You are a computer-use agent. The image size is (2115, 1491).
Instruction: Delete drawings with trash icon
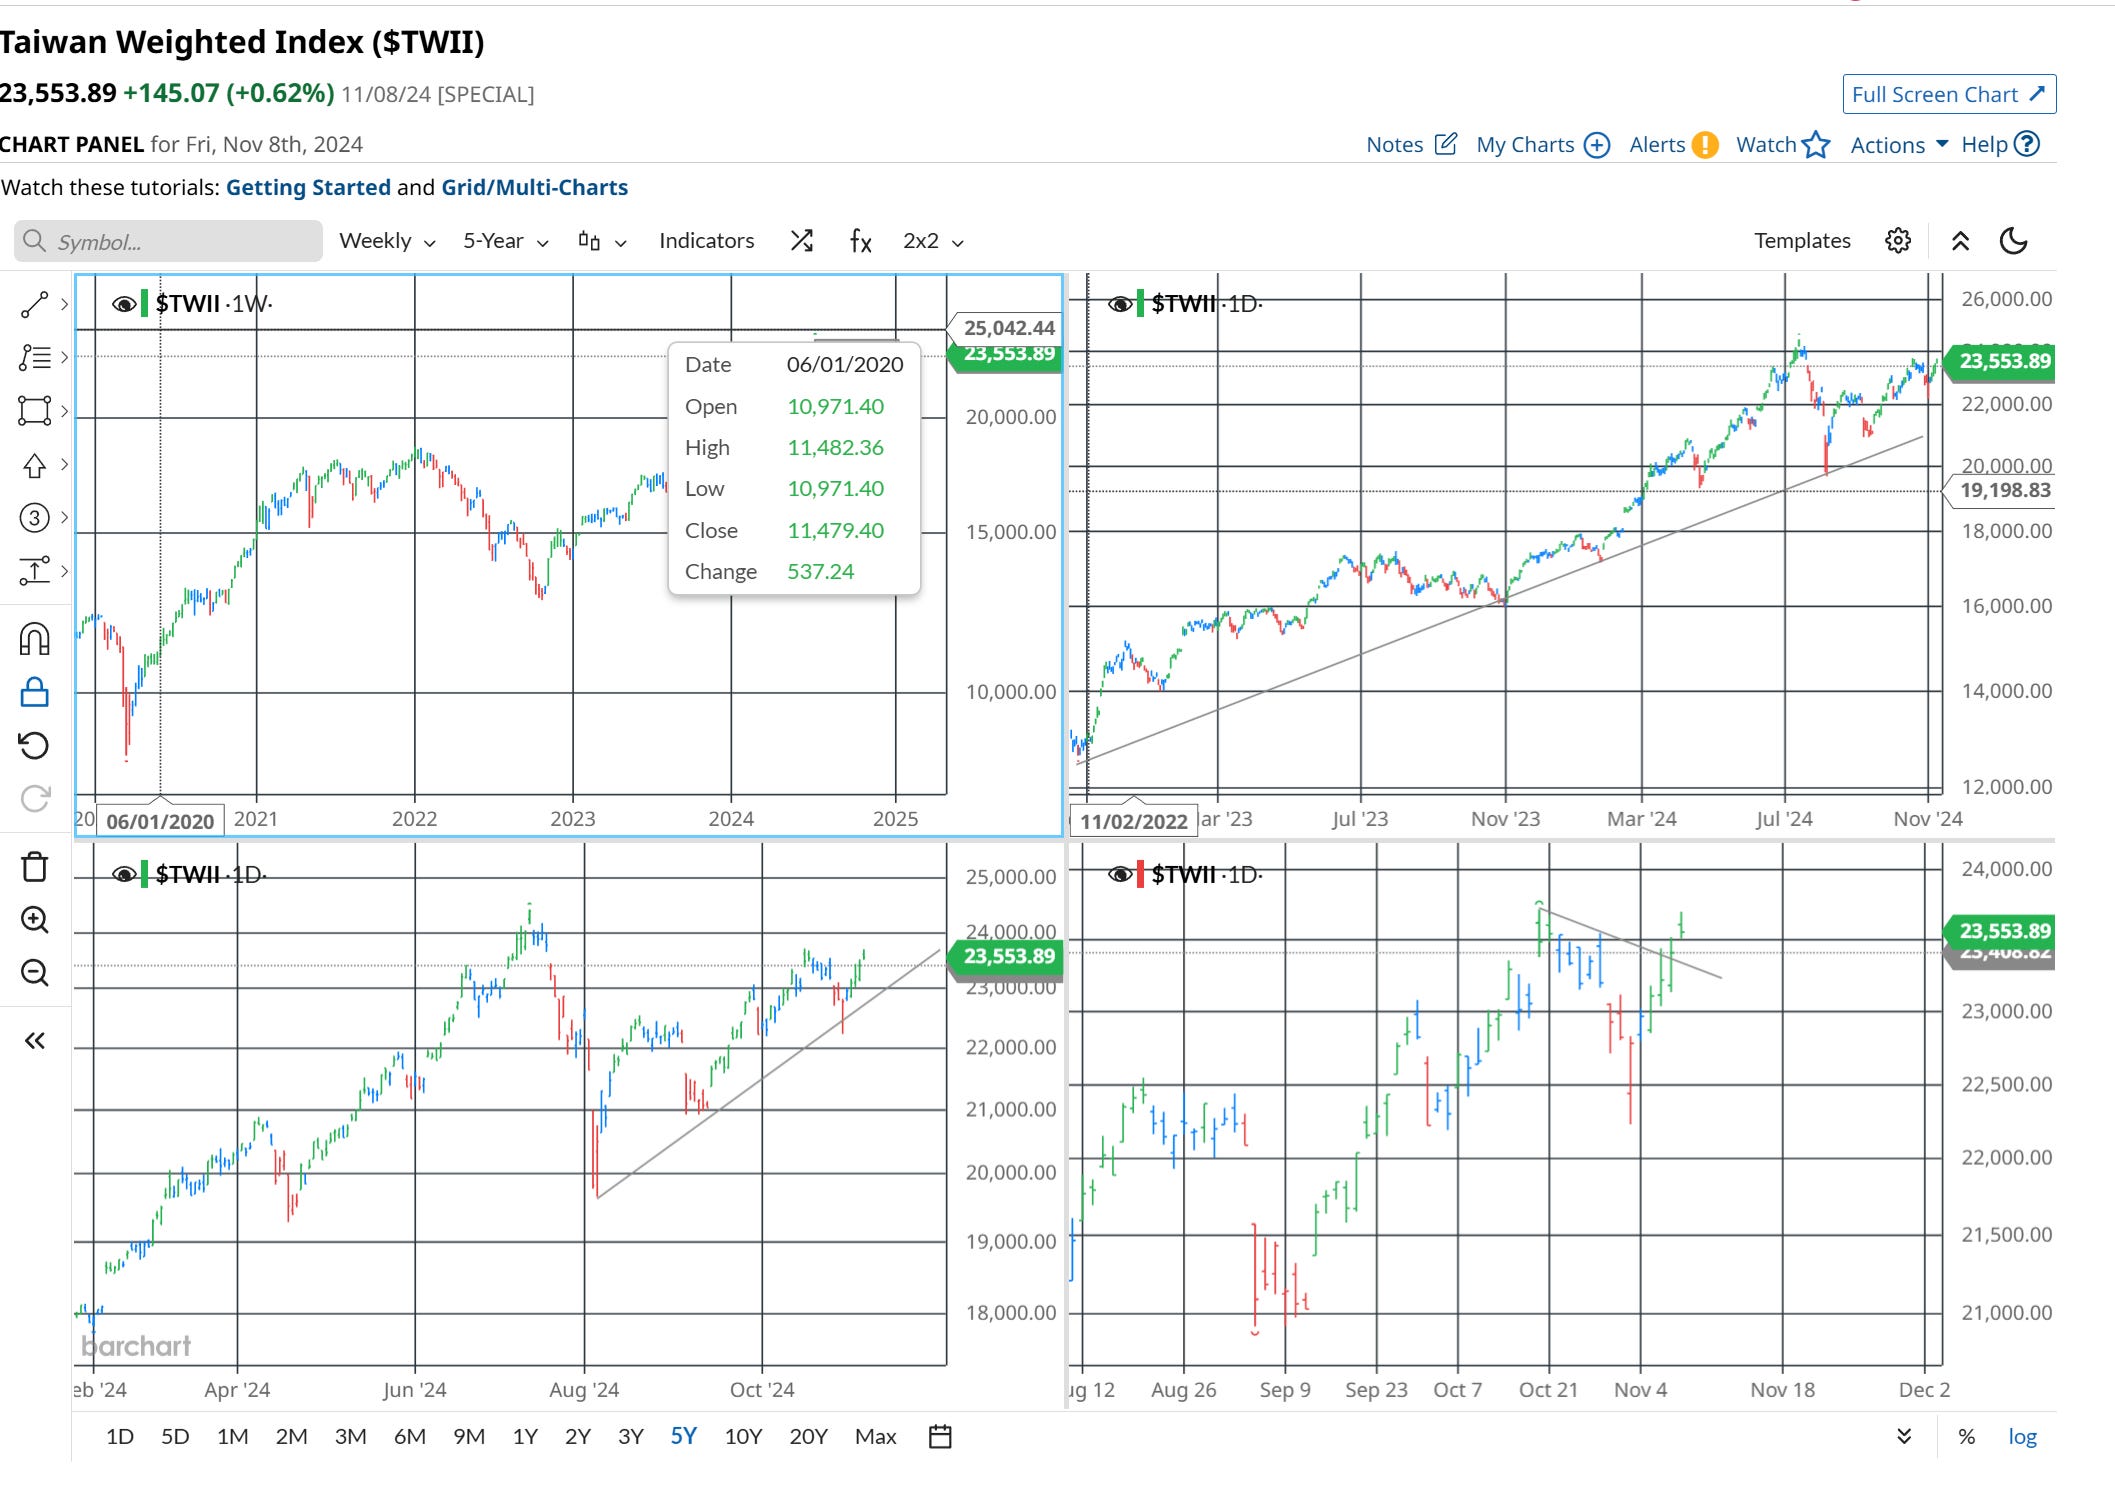tap(34, 867)
